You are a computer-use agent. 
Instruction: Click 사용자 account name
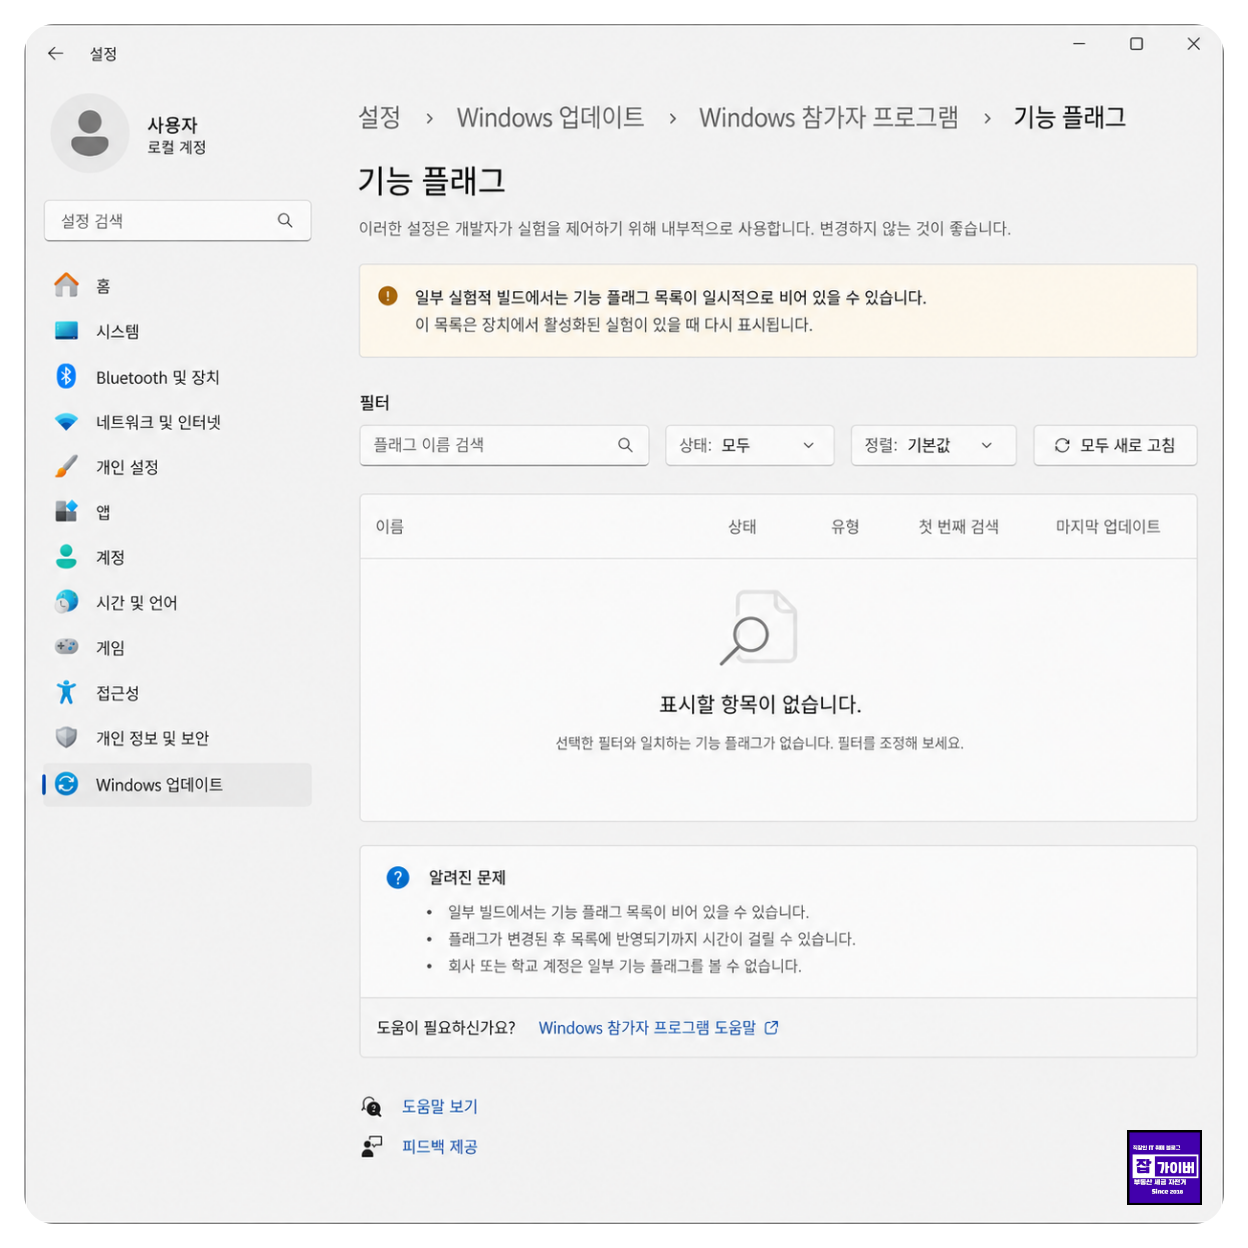(x=173, y=125)
